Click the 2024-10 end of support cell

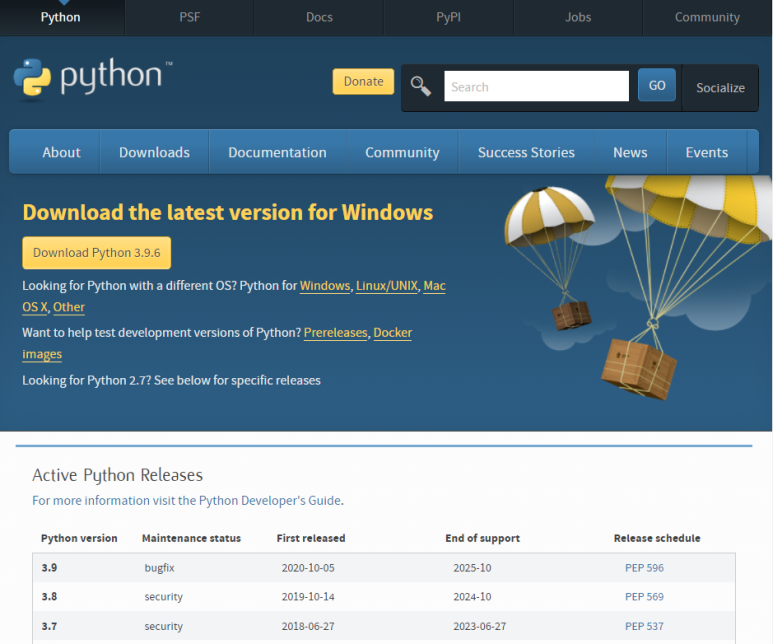coord(472,597)
